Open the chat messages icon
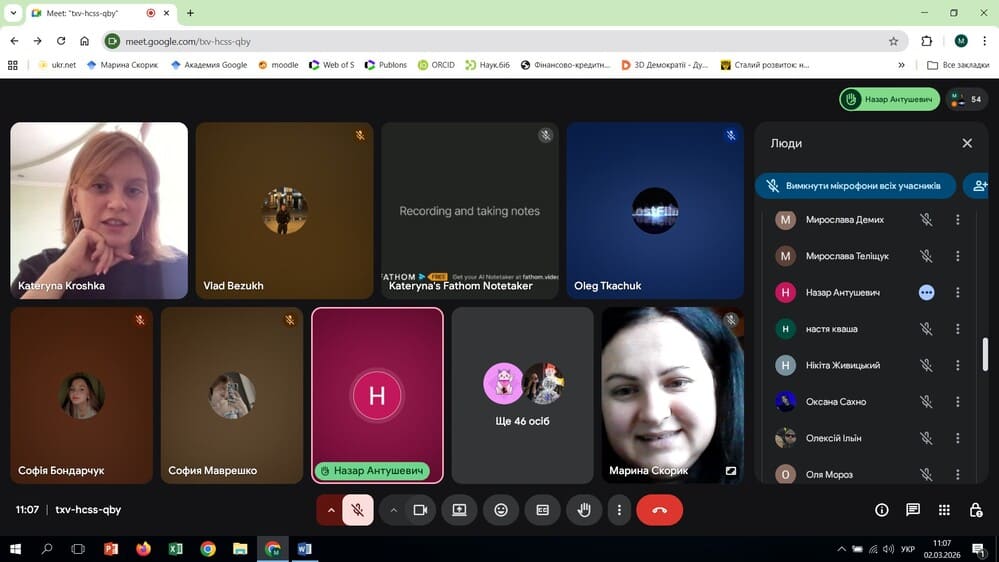The width and height of the screenshot is (999, 562). click(x=913, y=510)
